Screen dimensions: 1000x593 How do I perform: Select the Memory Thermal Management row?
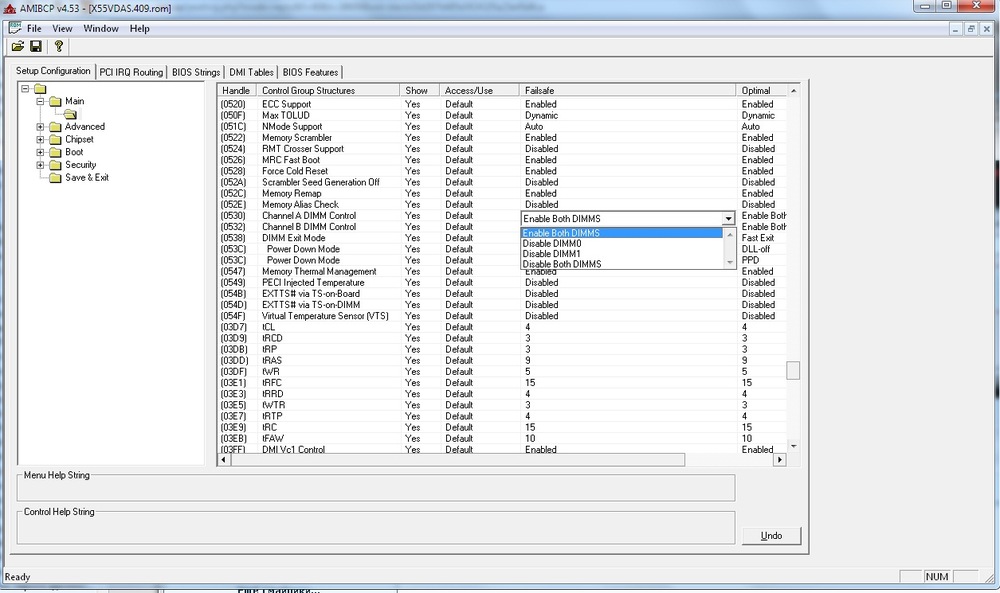[x=319, y=271]
